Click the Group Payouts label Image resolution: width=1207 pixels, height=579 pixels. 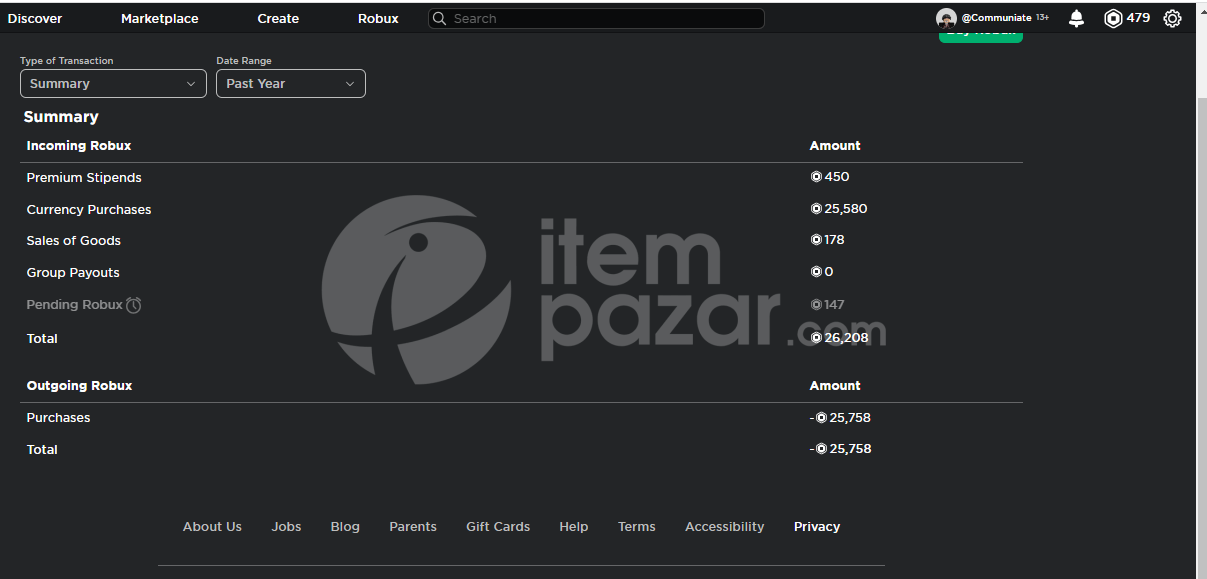click(x=73, y=273)
